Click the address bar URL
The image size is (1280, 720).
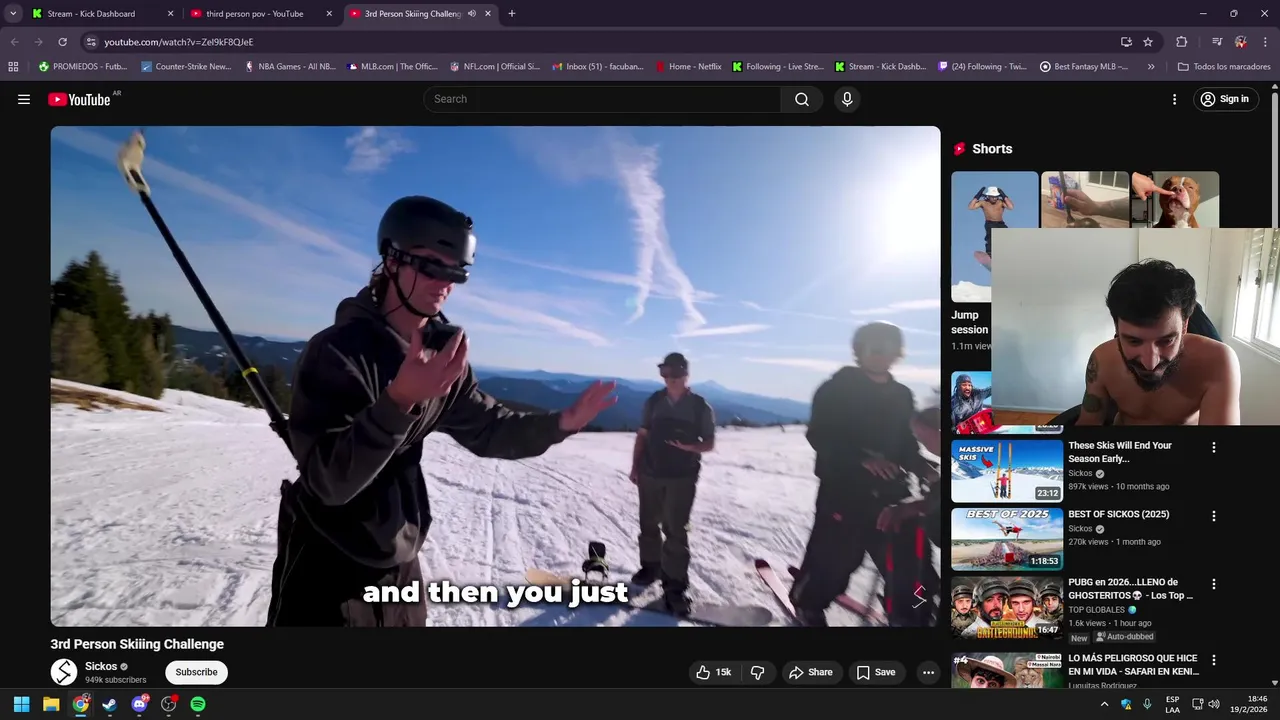pos(179,42)
